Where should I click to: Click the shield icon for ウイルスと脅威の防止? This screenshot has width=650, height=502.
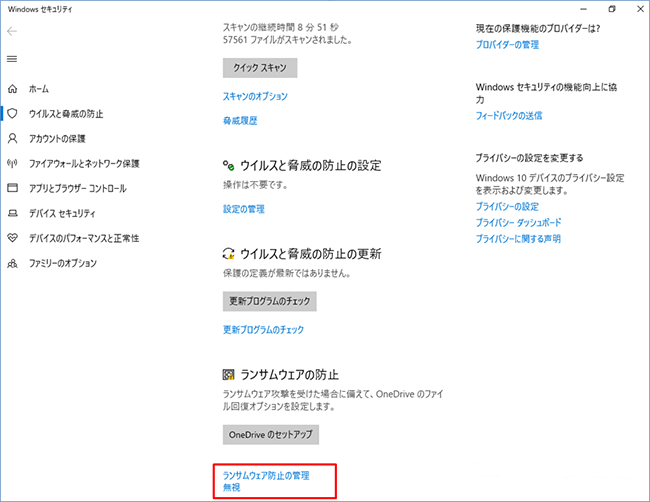point(12,114)
